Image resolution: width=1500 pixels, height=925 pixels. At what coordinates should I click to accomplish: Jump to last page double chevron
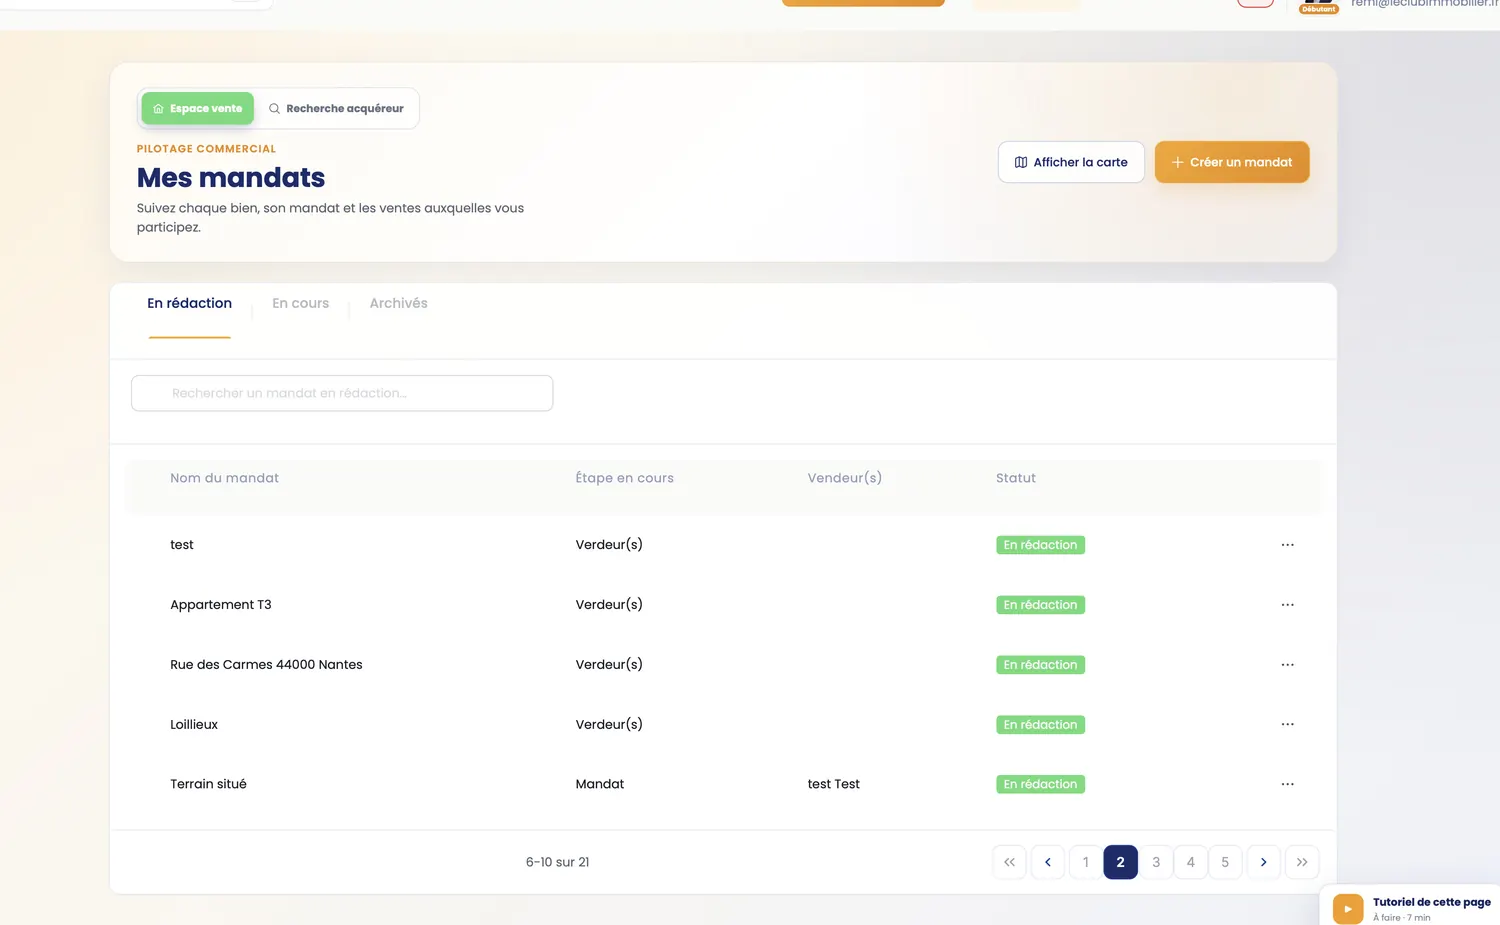point(1302,862)
